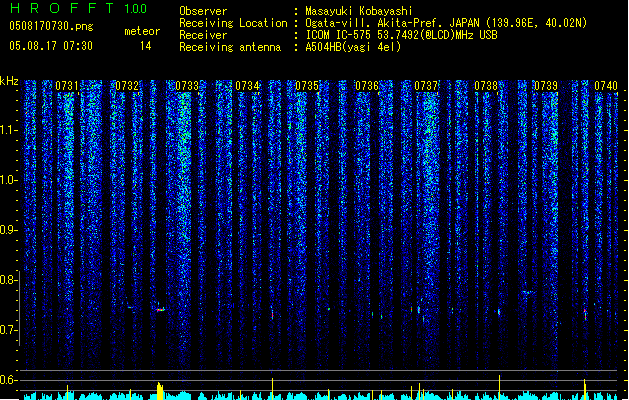Click the Receiving antenna label
This screenshot has width=629, height=400.
(x=230, y=47)
